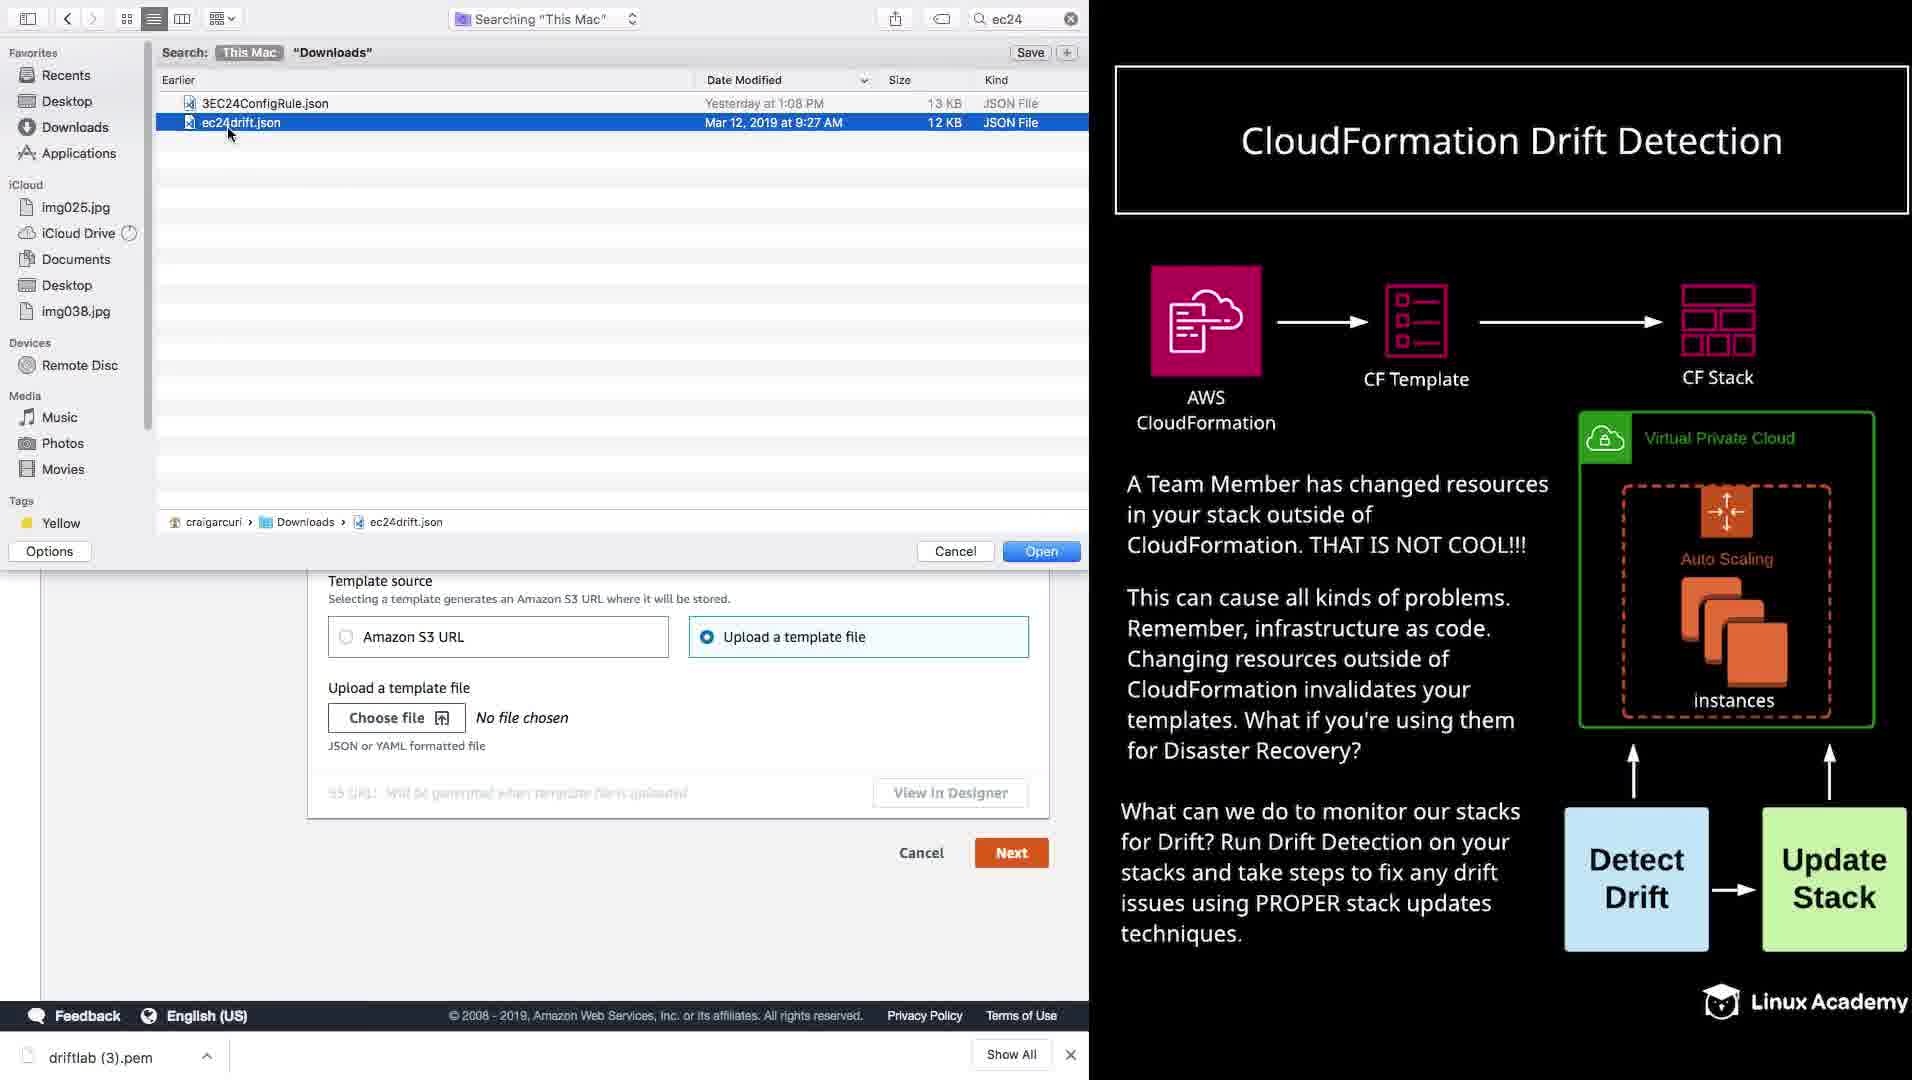Toggle the sidebar in the file dialog
Image resolution: width=1912 pixels, height=1080 pixels.
click(28, 19)
